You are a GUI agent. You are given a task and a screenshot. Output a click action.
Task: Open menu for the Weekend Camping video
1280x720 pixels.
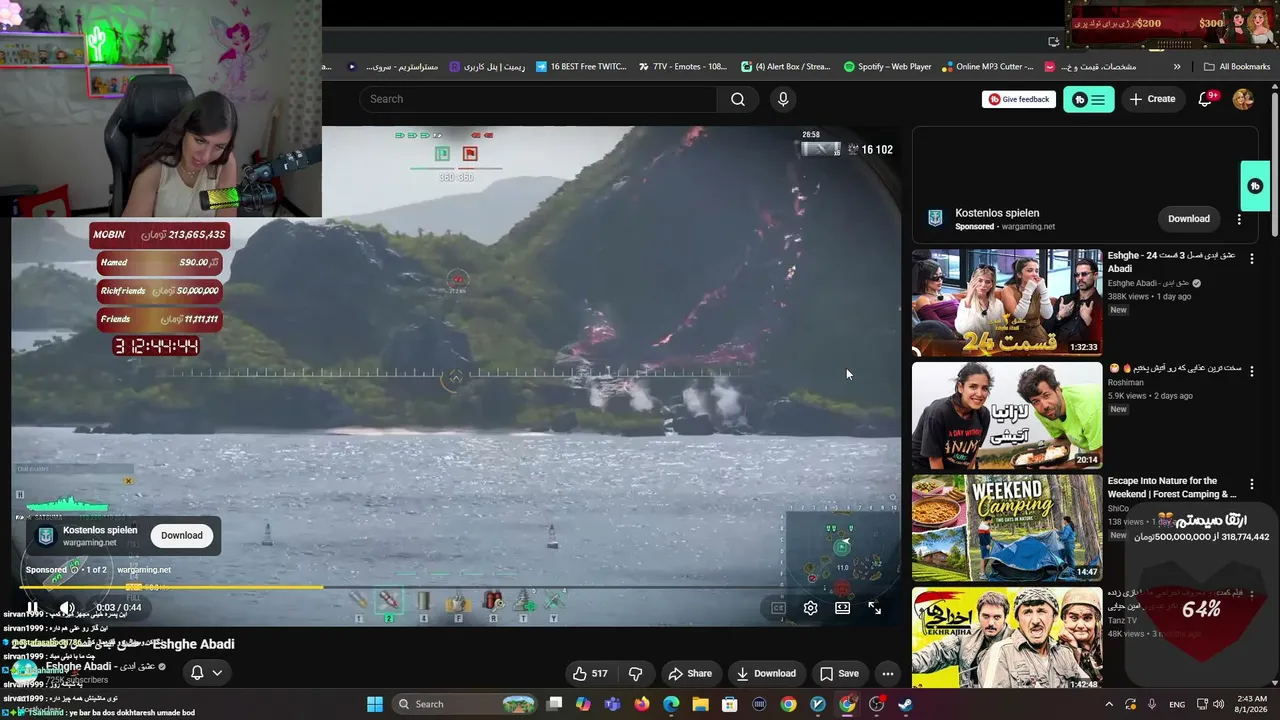point(1251,484)
